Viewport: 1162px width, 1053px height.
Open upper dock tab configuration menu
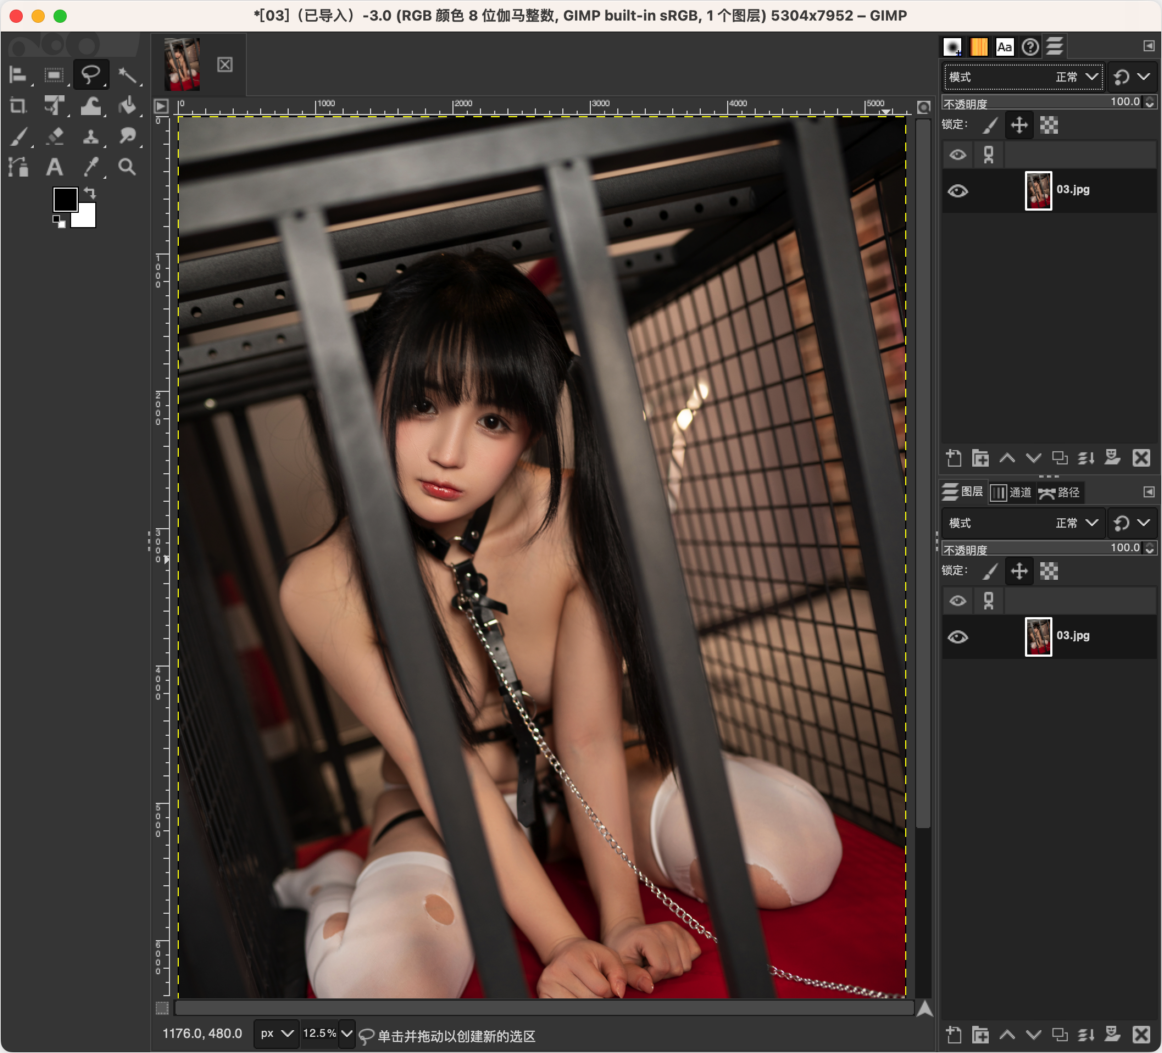point(1149,46)
